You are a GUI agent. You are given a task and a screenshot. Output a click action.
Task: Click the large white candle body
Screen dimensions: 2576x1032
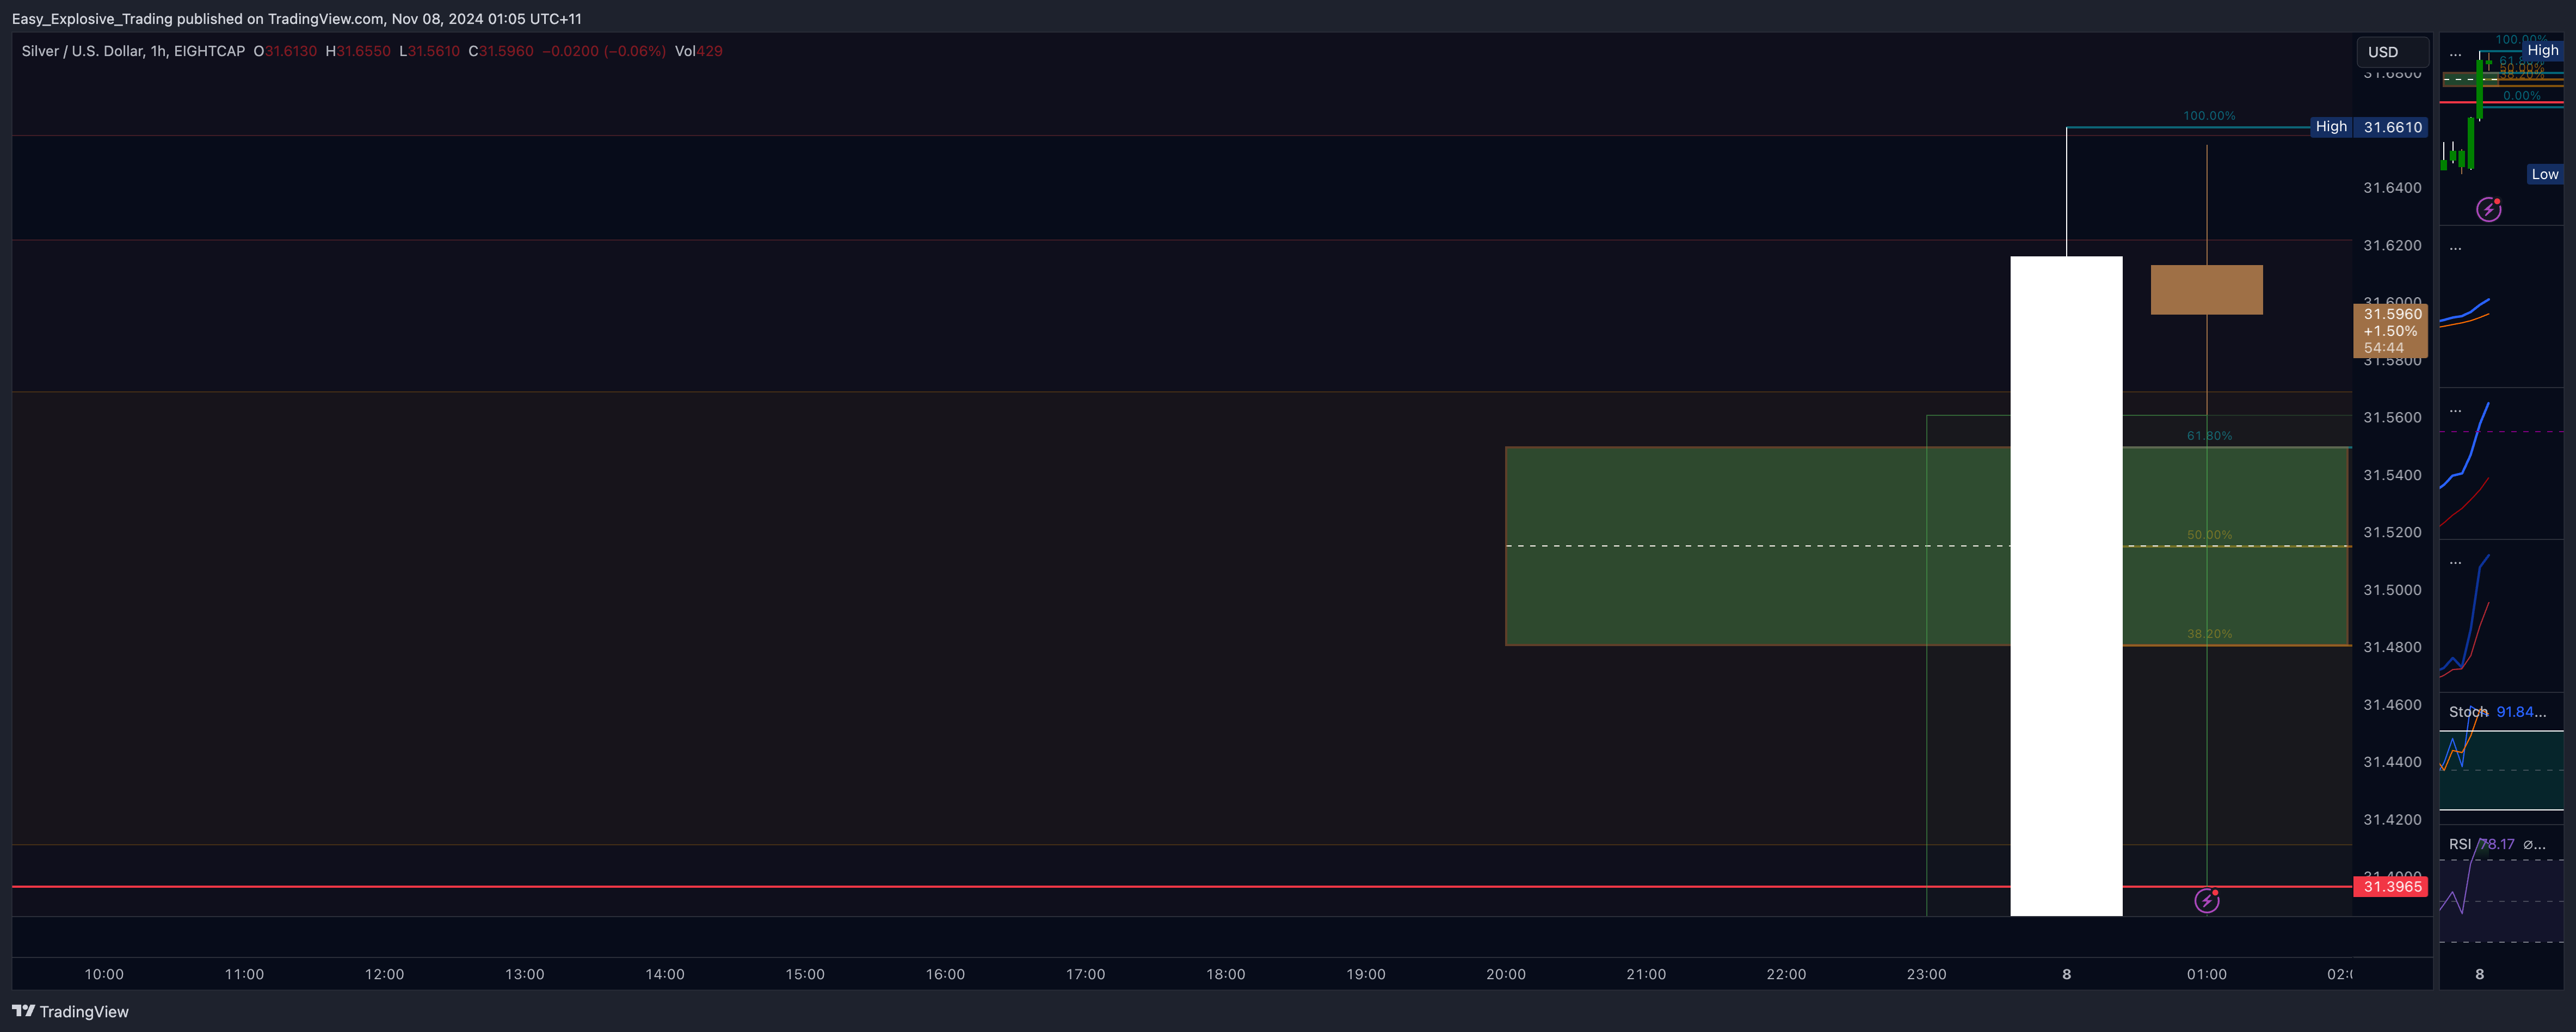coord(2066,586)
